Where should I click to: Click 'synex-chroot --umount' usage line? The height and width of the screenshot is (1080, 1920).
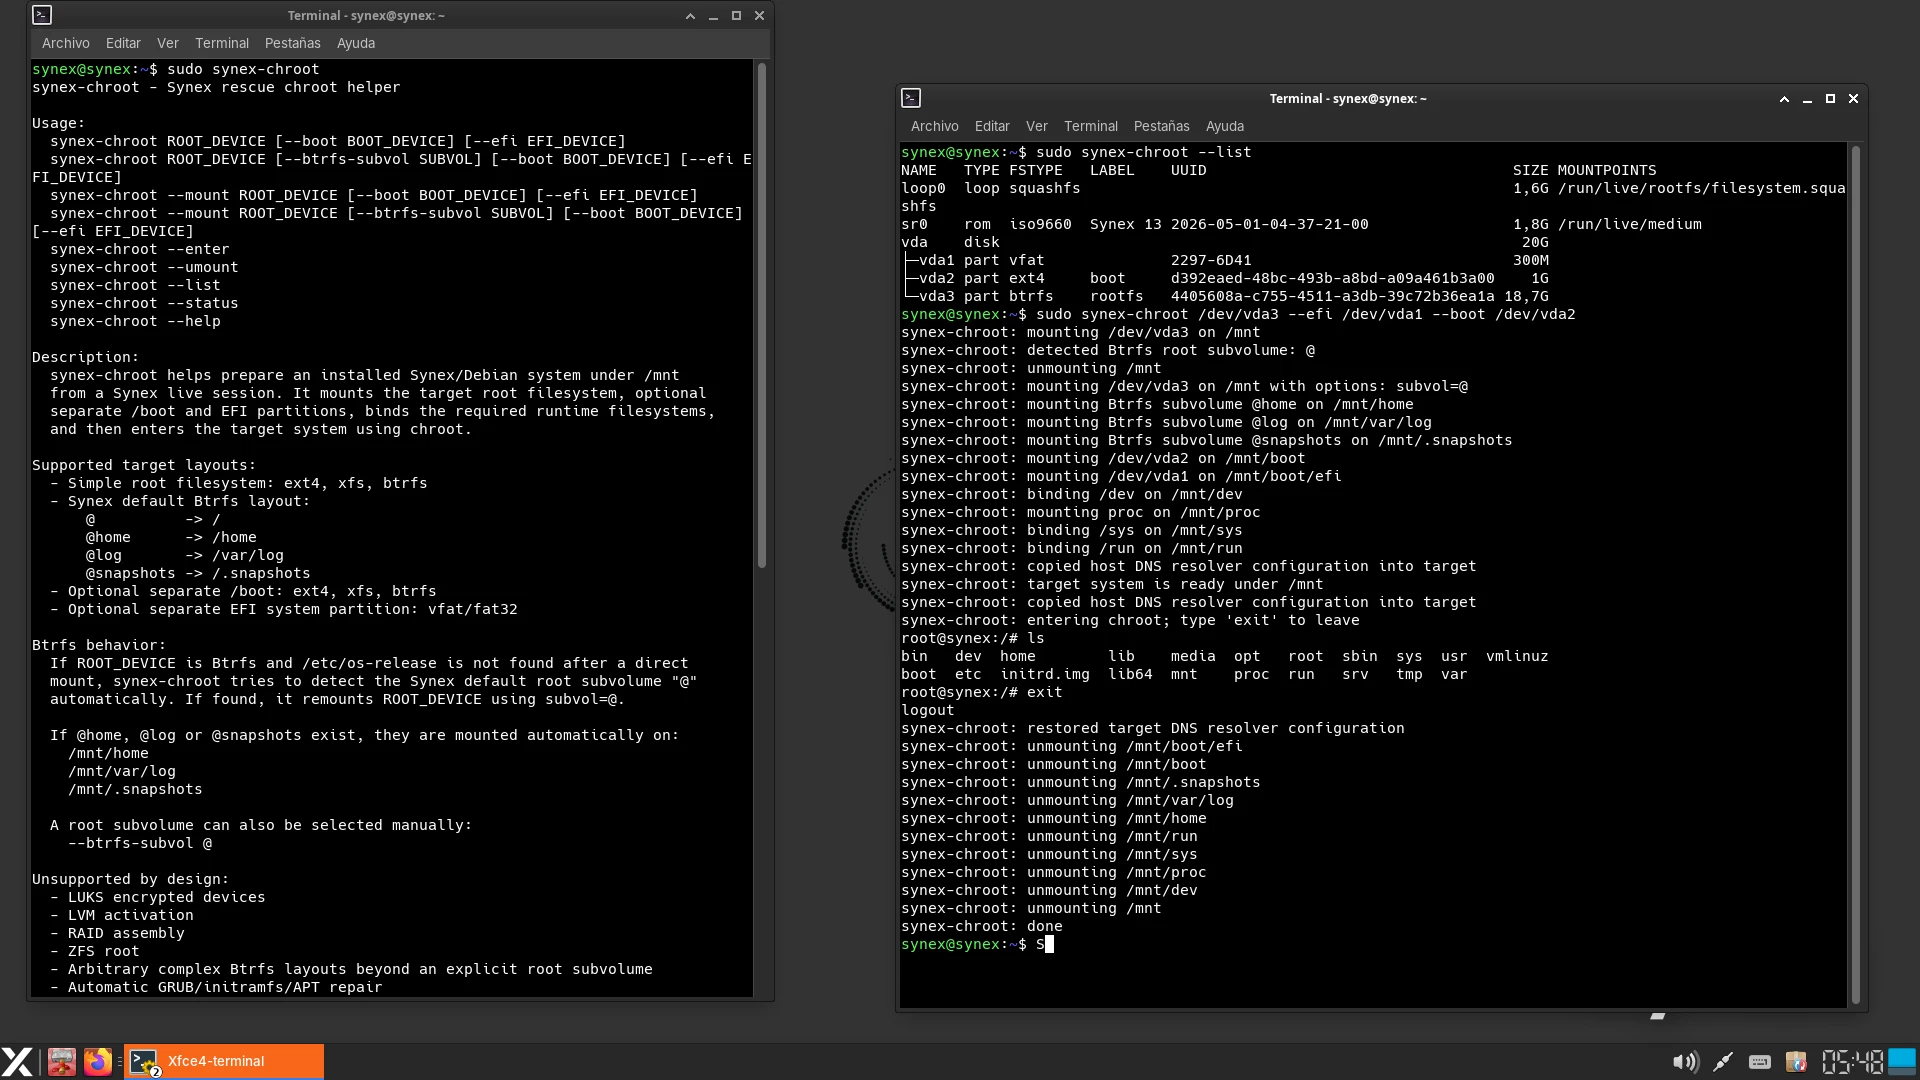[144, 267]
